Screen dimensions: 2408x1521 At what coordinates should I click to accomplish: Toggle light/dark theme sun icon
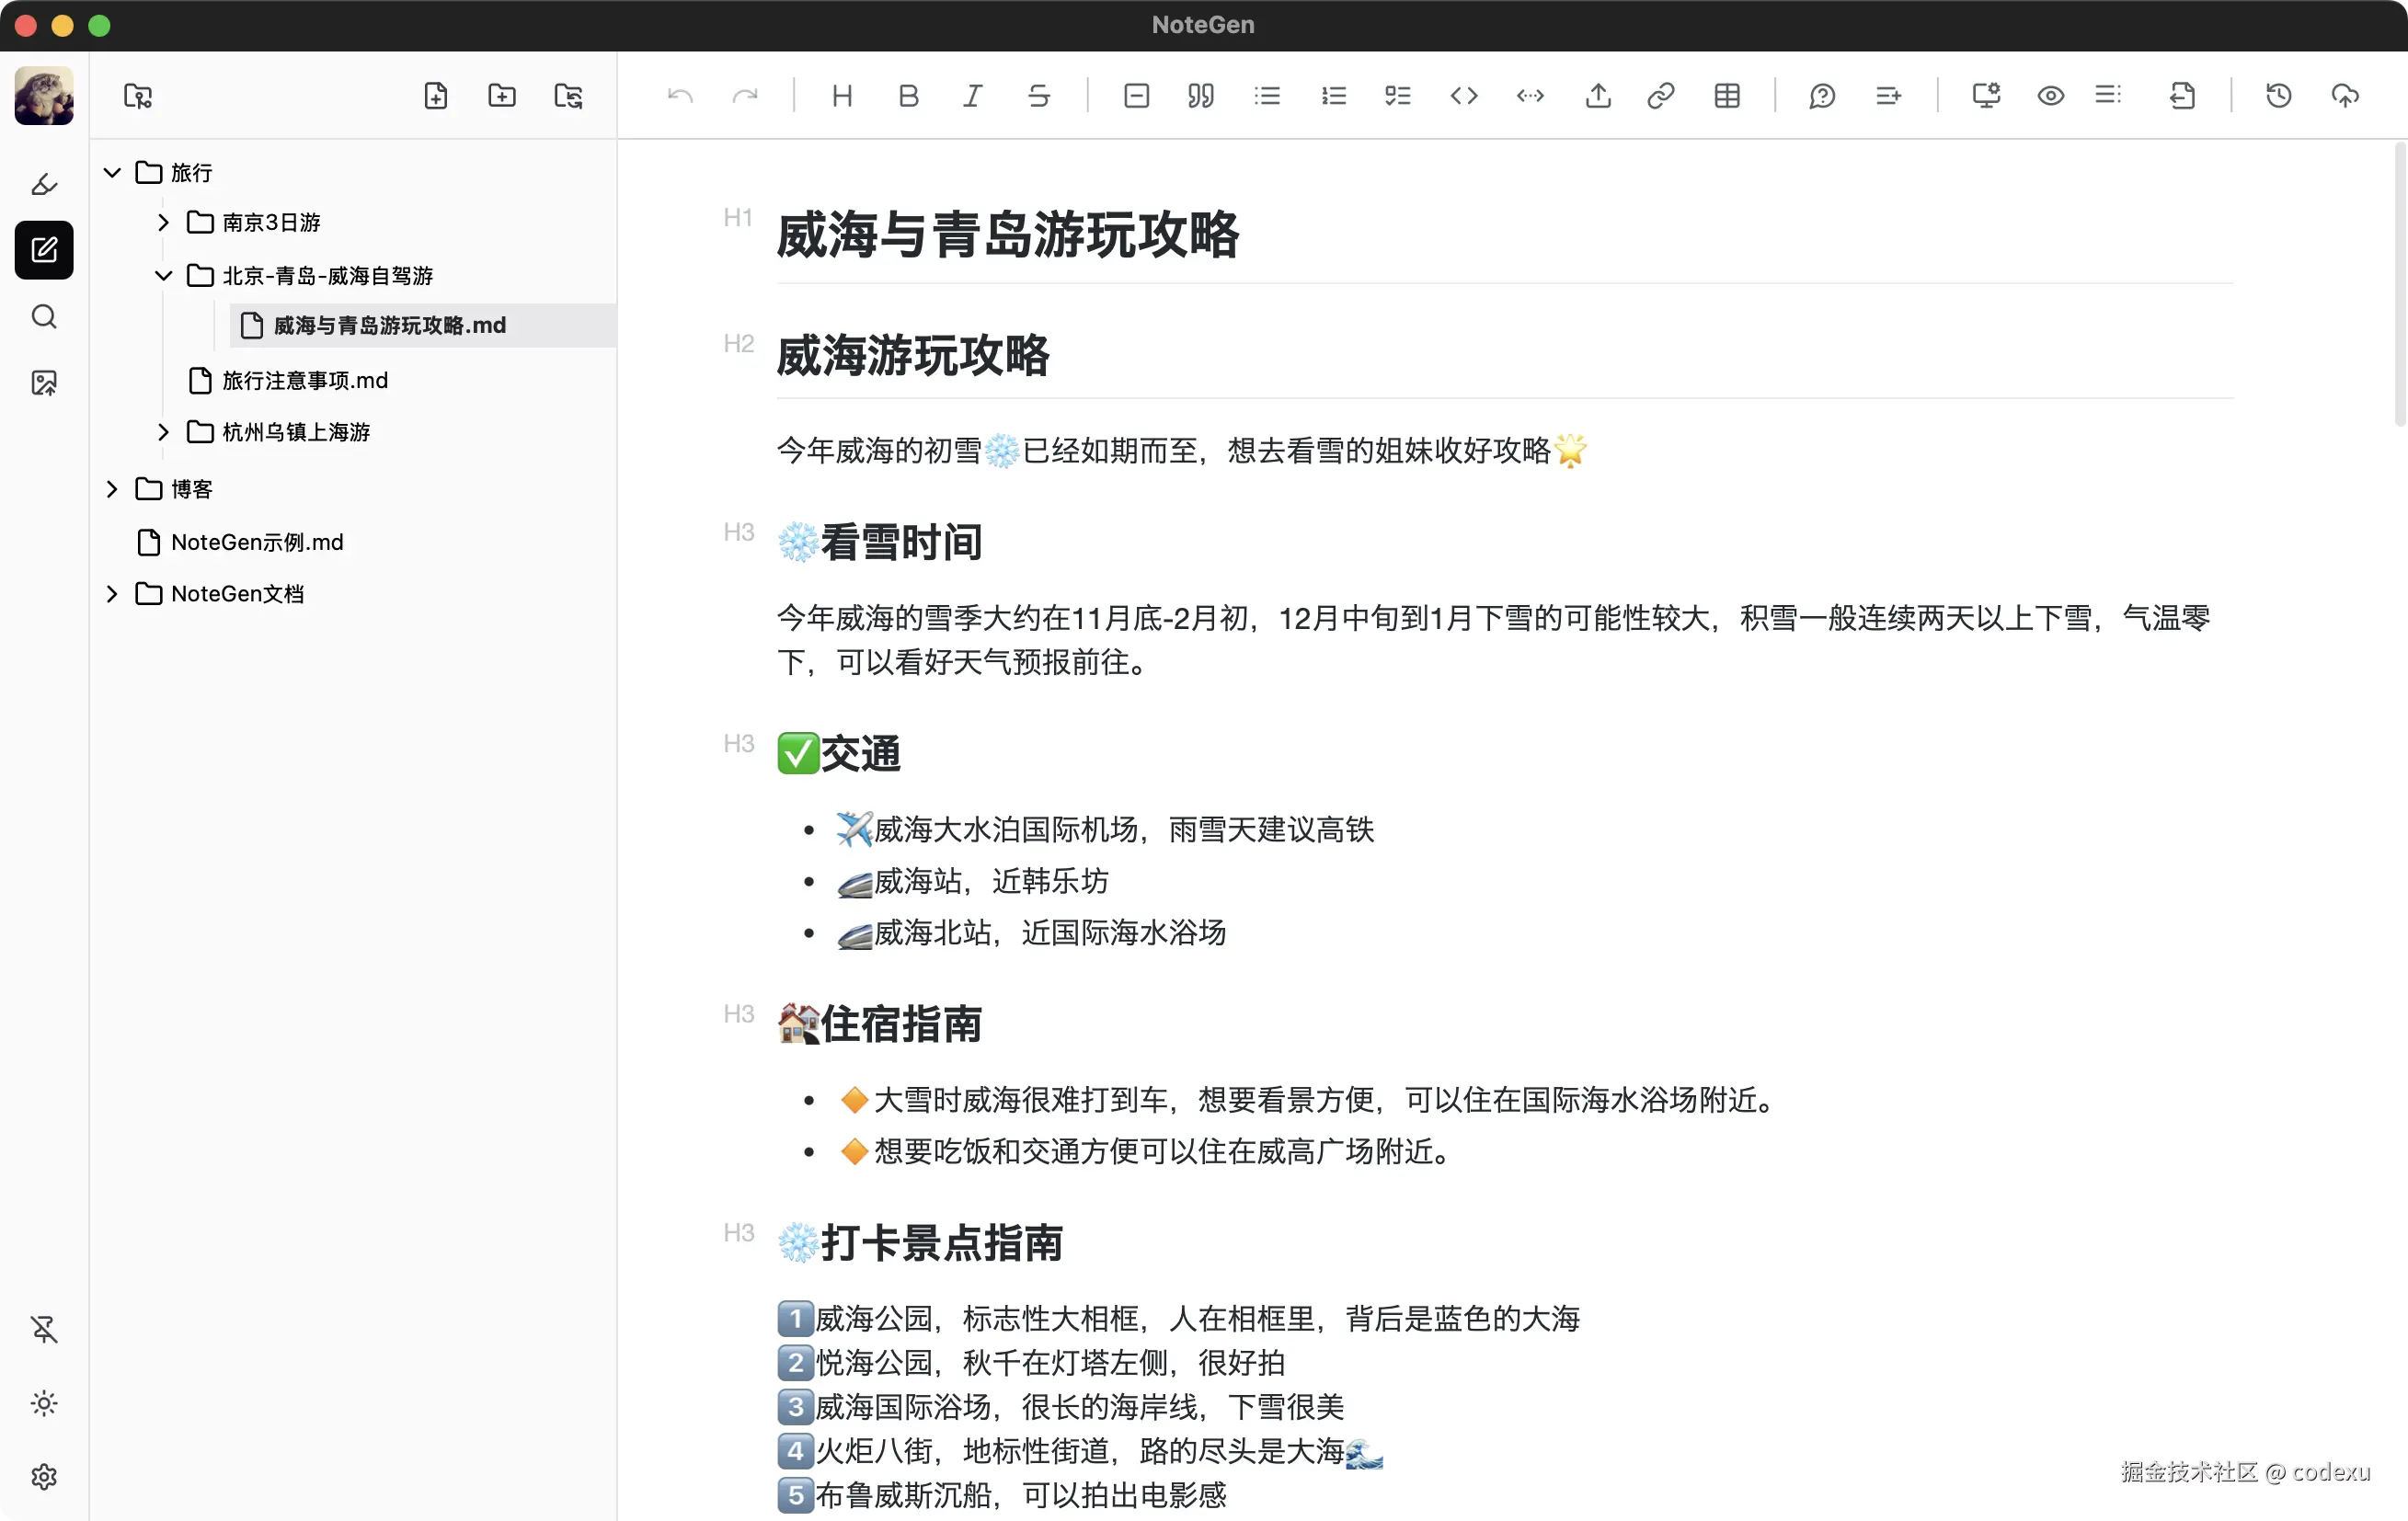pos(44,1403)
